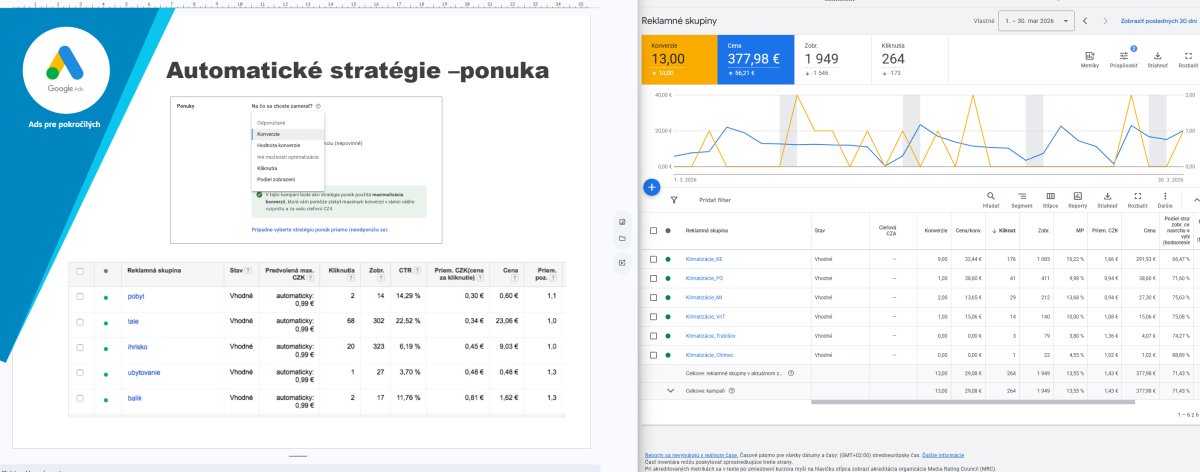Viewport: 1200px width, 472px height.
Task: Click the Zobraziť posledných 30 dní link
Action: tap(1146, 21)
